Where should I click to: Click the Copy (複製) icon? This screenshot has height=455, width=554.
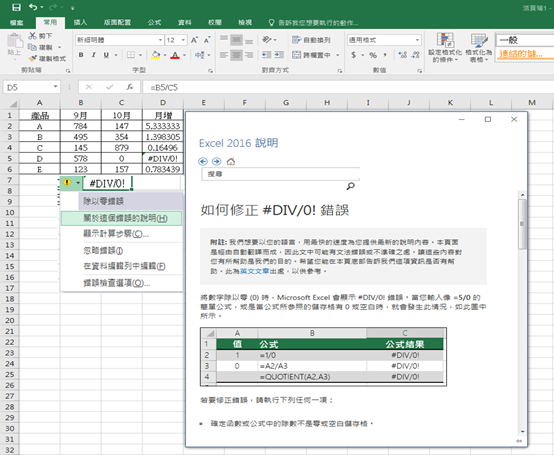coord(33,47)
